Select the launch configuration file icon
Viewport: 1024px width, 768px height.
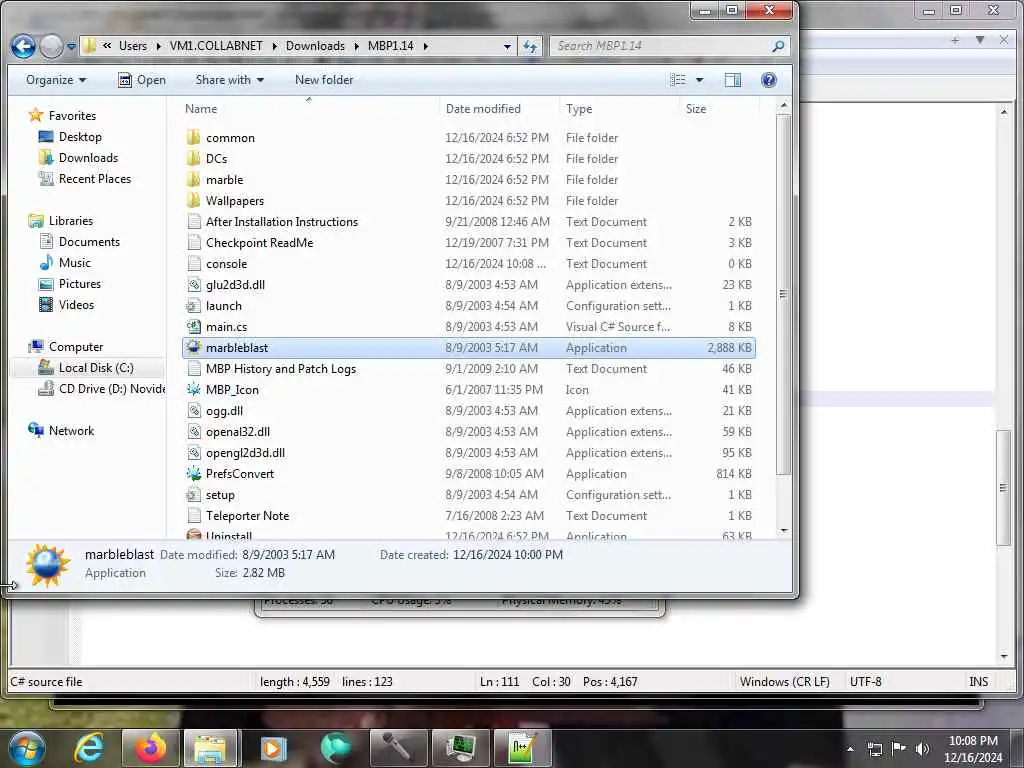coord(193,305)
